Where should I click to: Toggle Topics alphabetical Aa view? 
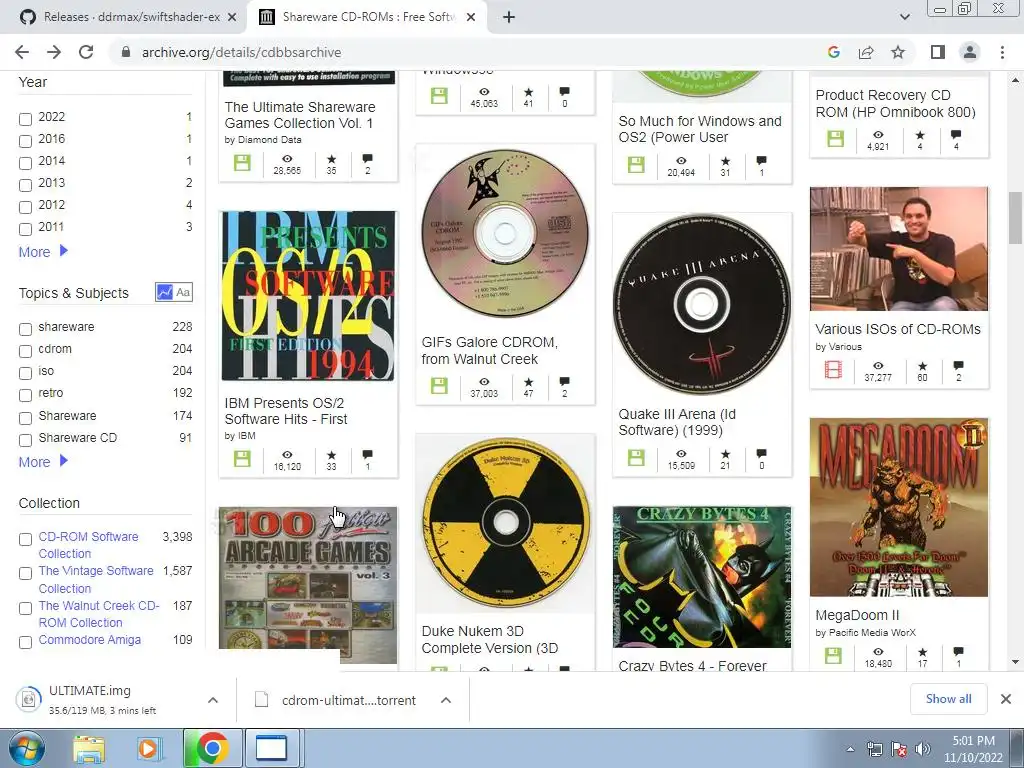pos(184,292)
